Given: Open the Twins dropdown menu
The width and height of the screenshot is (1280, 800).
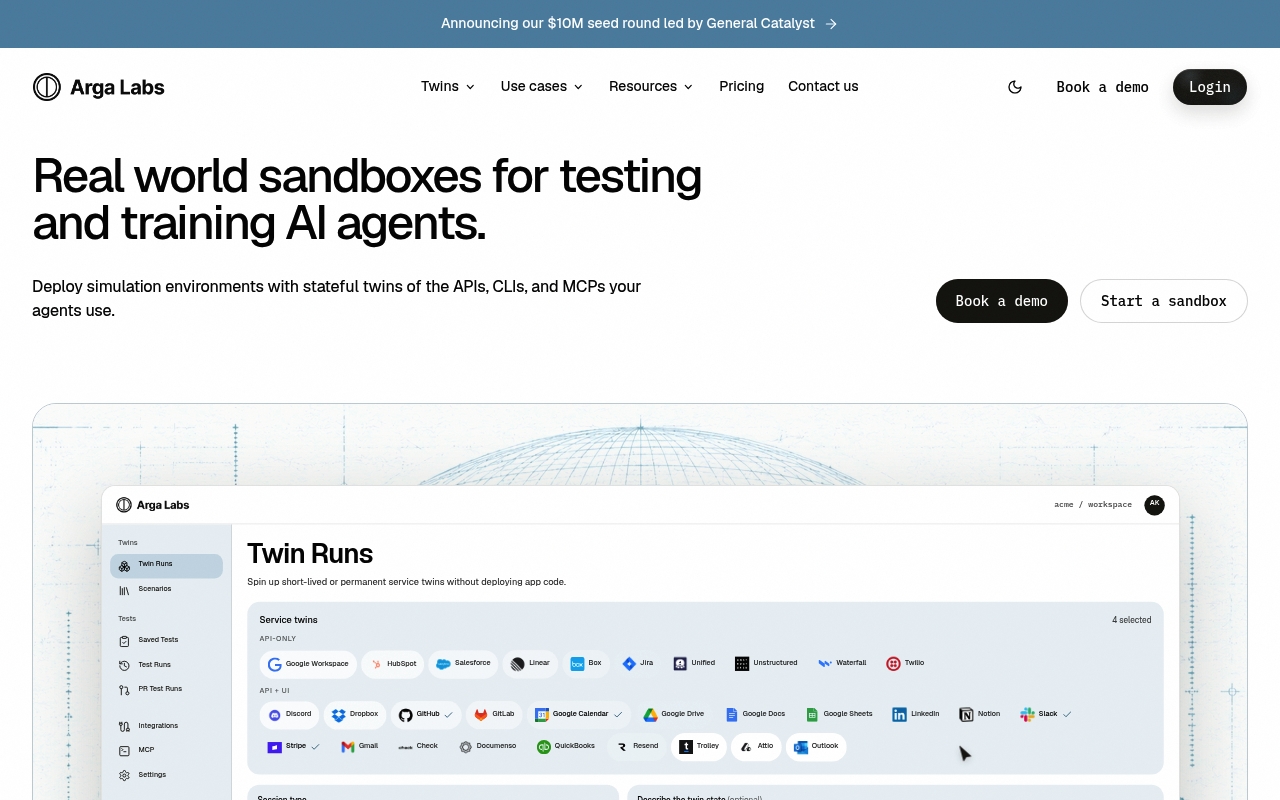Looking at the screenshot, I should click(x=448, y=86).
